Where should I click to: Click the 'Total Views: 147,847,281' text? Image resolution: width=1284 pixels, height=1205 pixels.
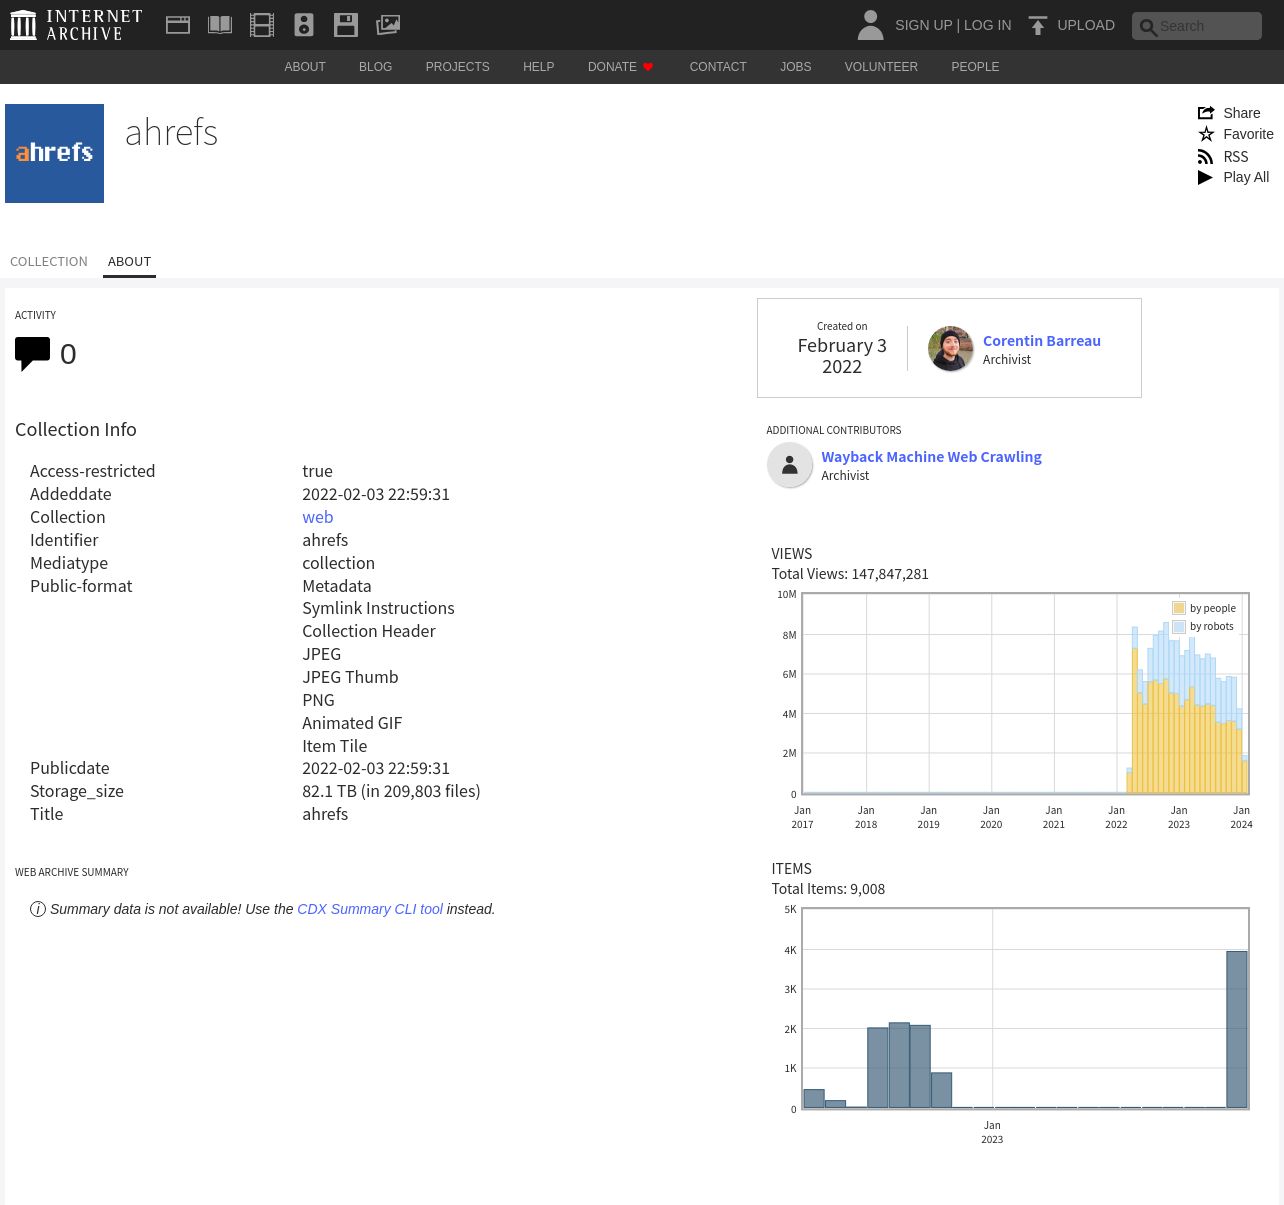850,574
